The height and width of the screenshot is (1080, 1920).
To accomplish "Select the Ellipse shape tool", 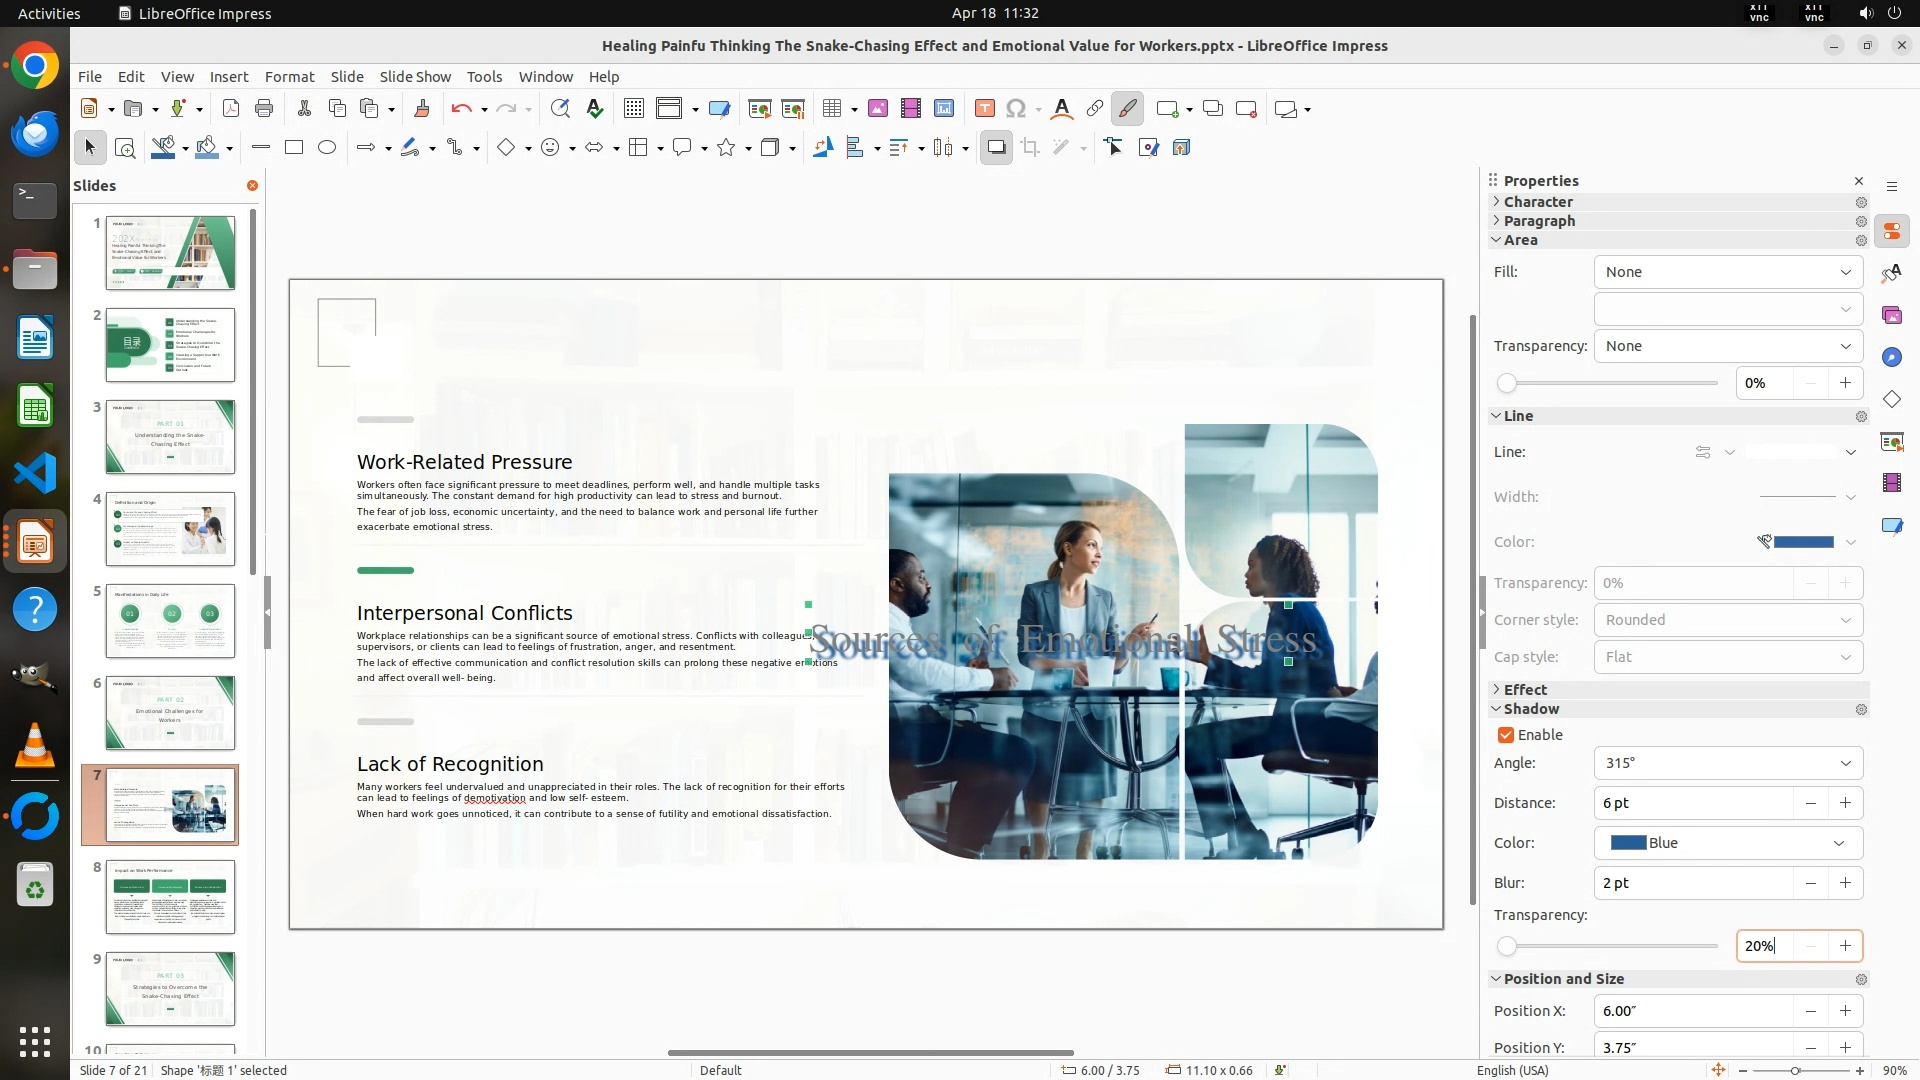I will pos(327,148).
